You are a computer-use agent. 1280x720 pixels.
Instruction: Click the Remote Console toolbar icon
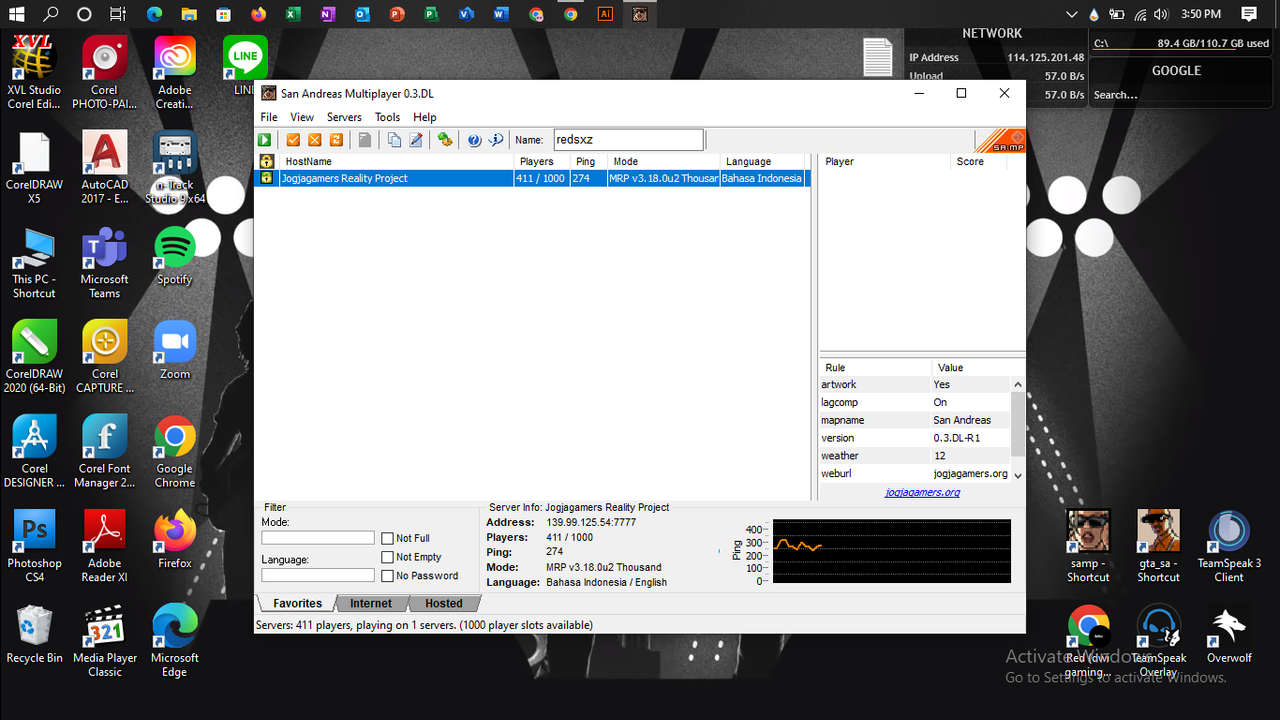445,140
